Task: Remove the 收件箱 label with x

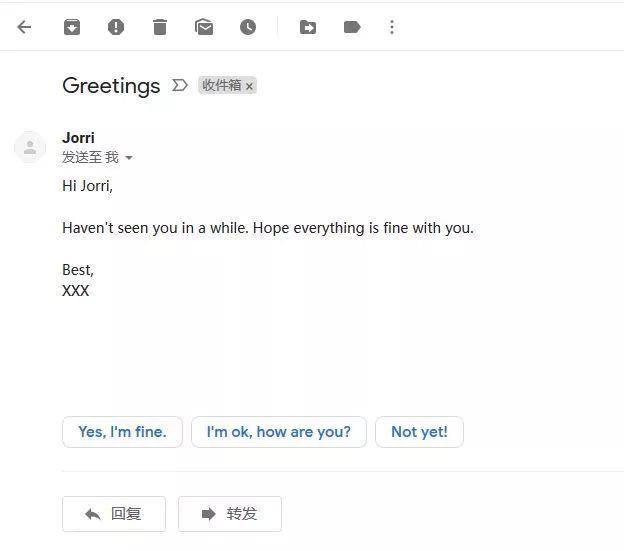Action: coord(250,86)
